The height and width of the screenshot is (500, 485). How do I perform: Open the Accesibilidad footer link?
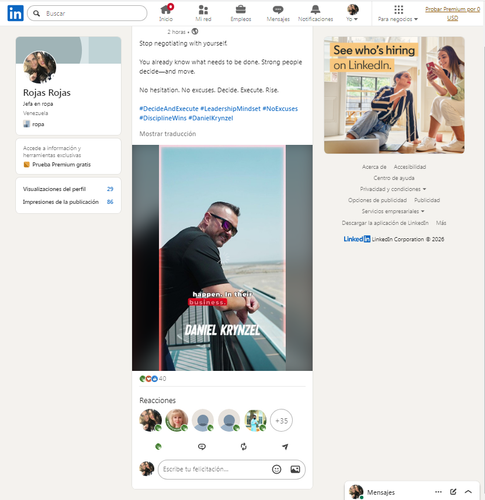[410, 167]
